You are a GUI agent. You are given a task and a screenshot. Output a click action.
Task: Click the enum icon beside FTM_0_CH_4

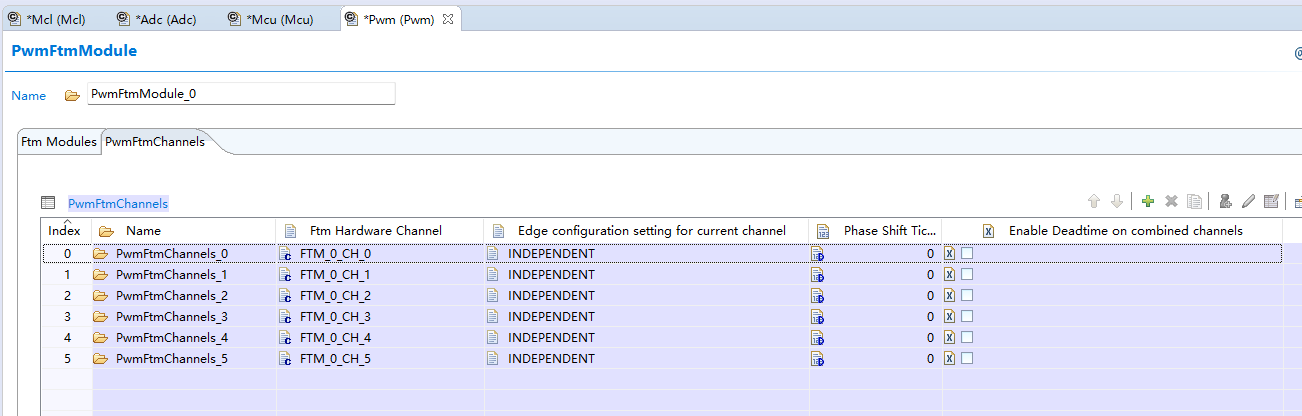tap(285, 338)
